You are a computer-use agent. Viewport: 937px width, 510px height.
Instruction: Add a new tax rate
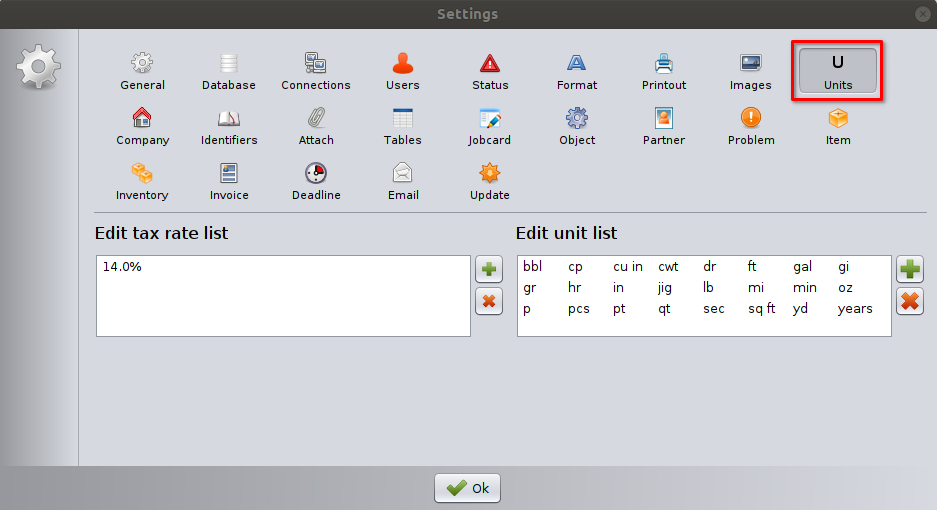click(x=489, y=269)
